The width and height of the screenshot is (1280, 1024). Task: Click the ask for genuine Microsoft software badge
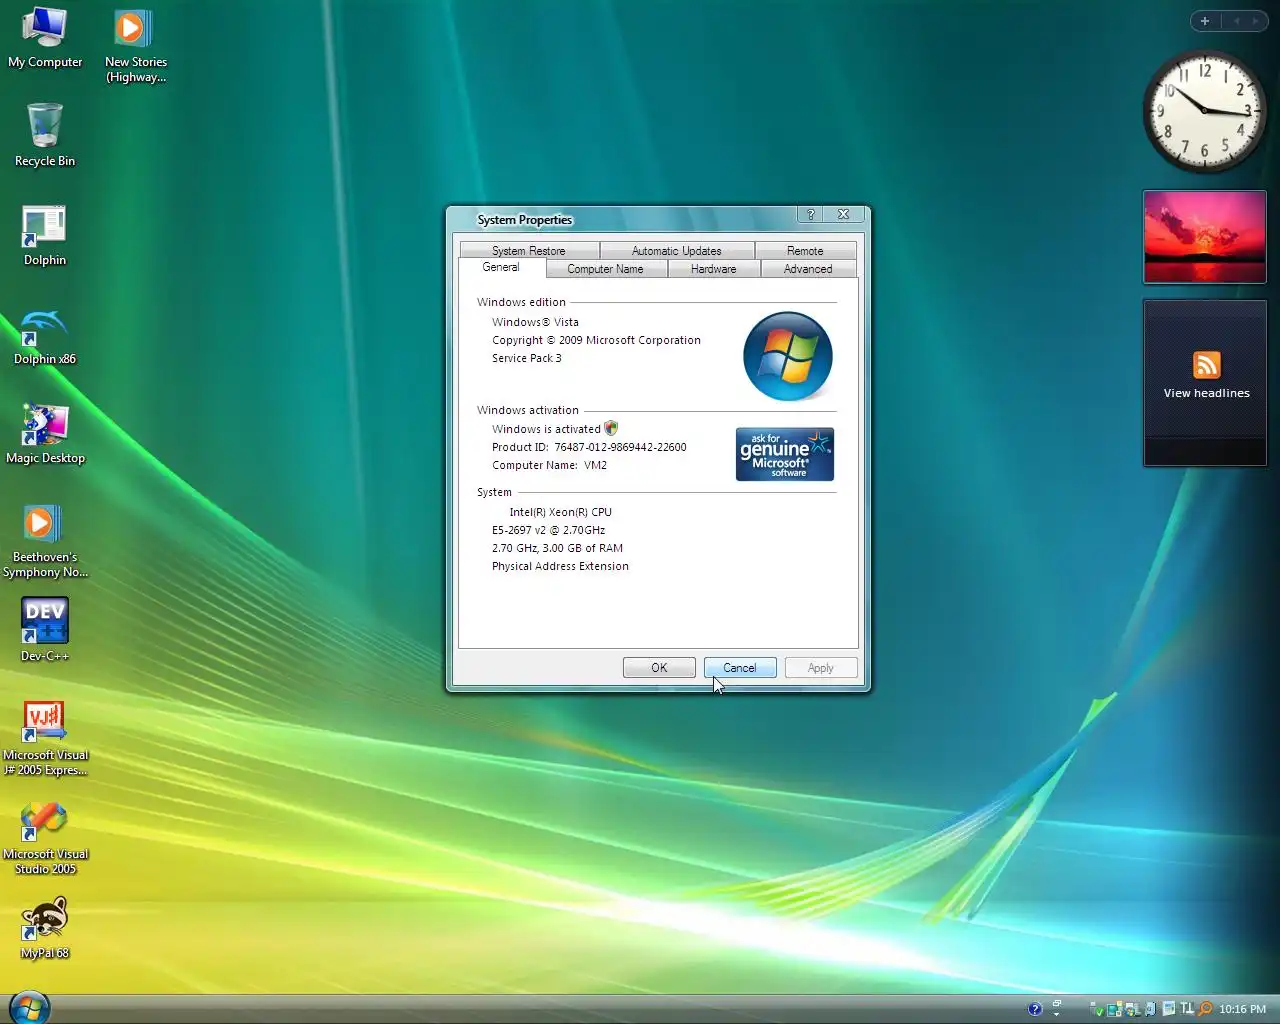point(785,454)
